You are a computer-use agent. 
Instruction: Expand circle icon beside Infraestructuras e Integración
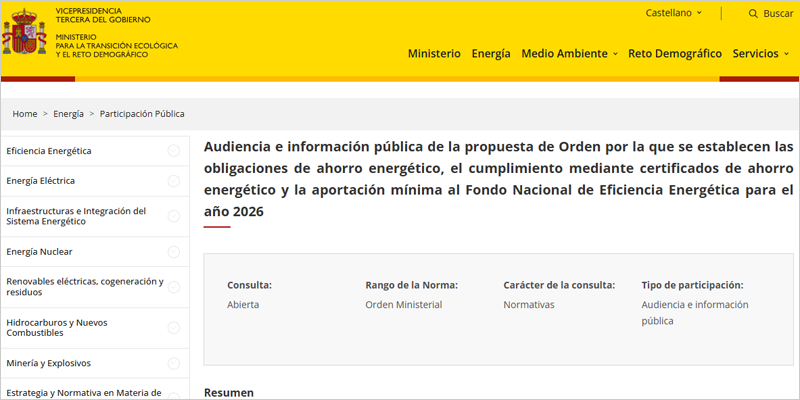coord(174,216)
